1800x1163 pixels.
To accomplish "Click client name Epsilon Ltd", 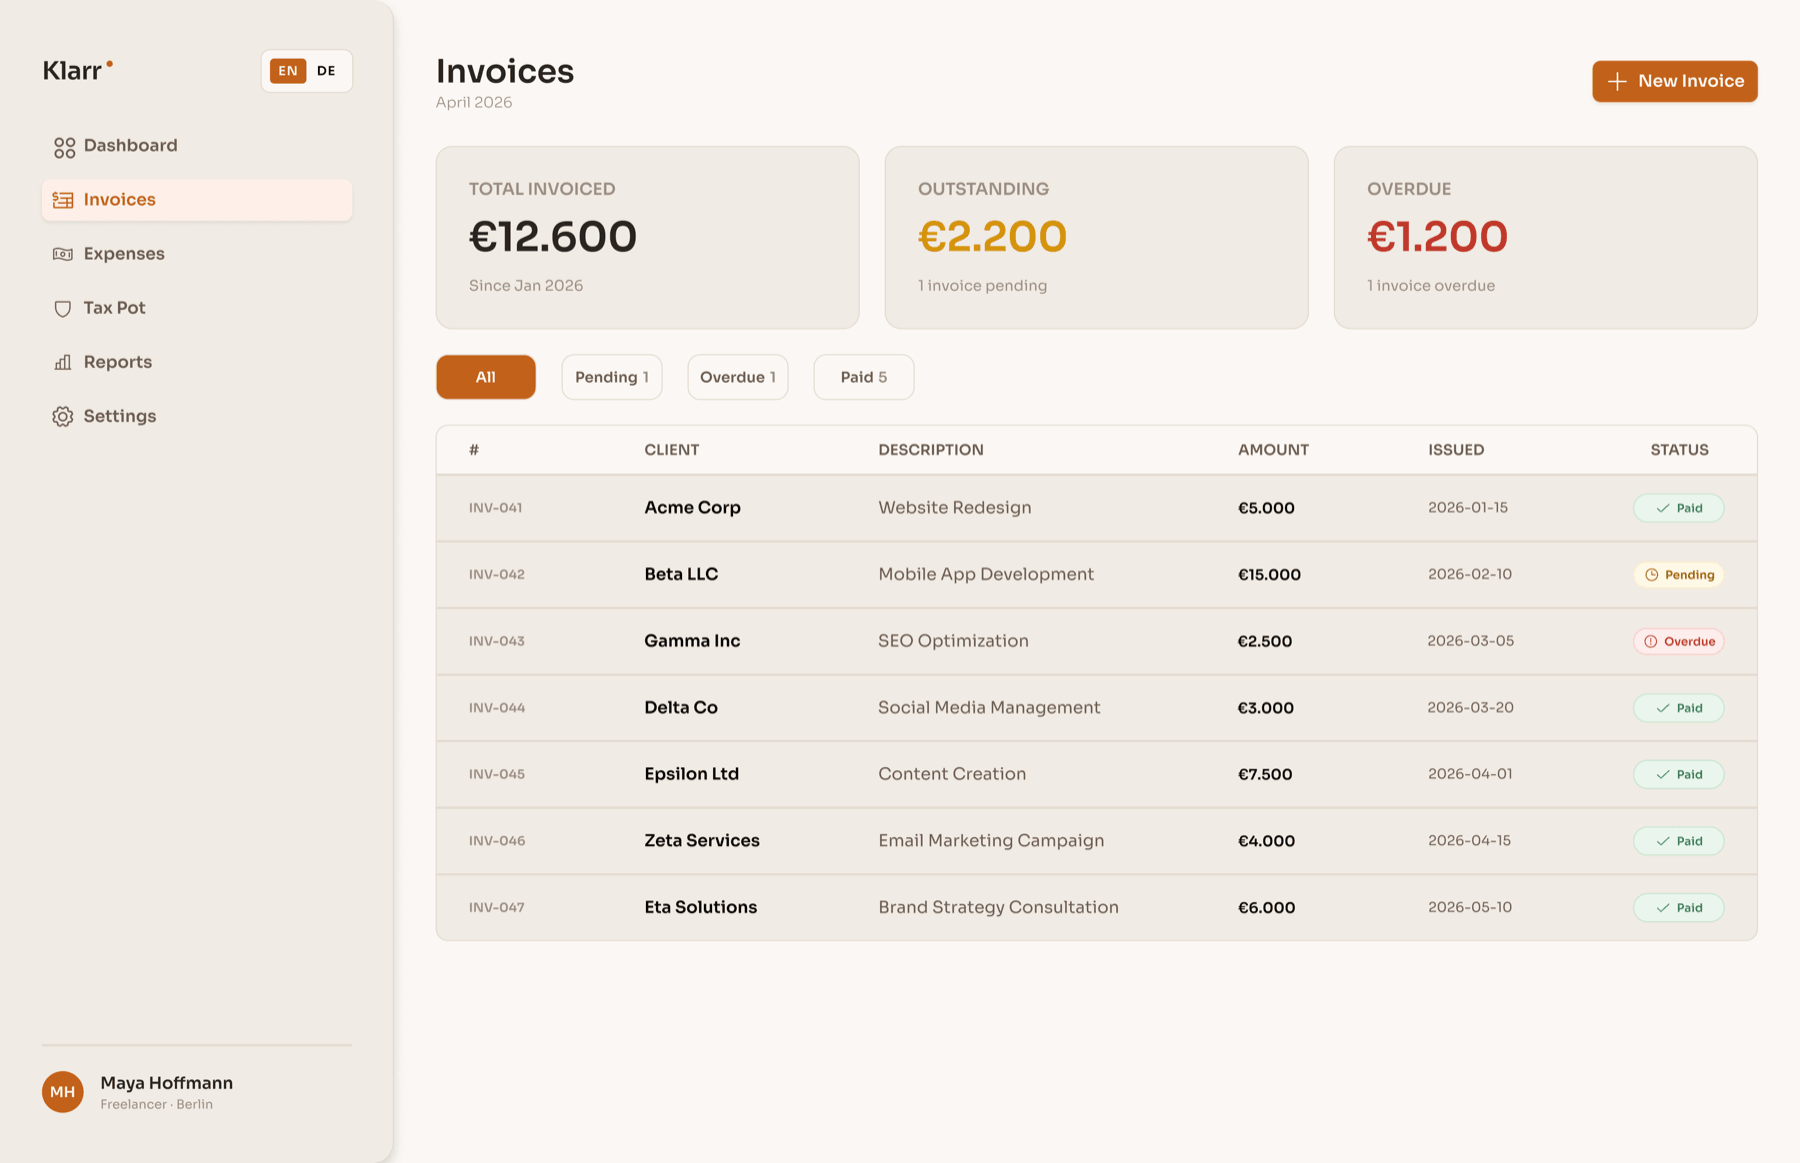I will 692,774.
